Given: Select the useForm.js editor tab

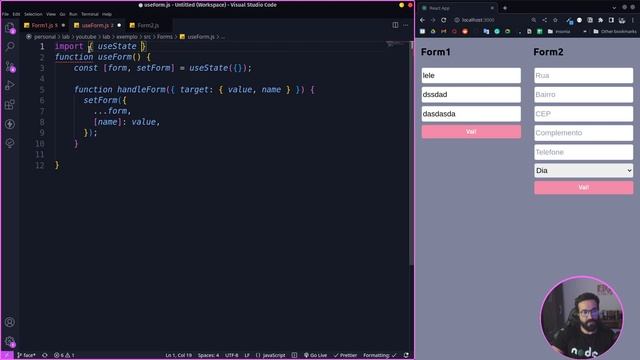Looking at the screenshot, I should pos(97,25).
